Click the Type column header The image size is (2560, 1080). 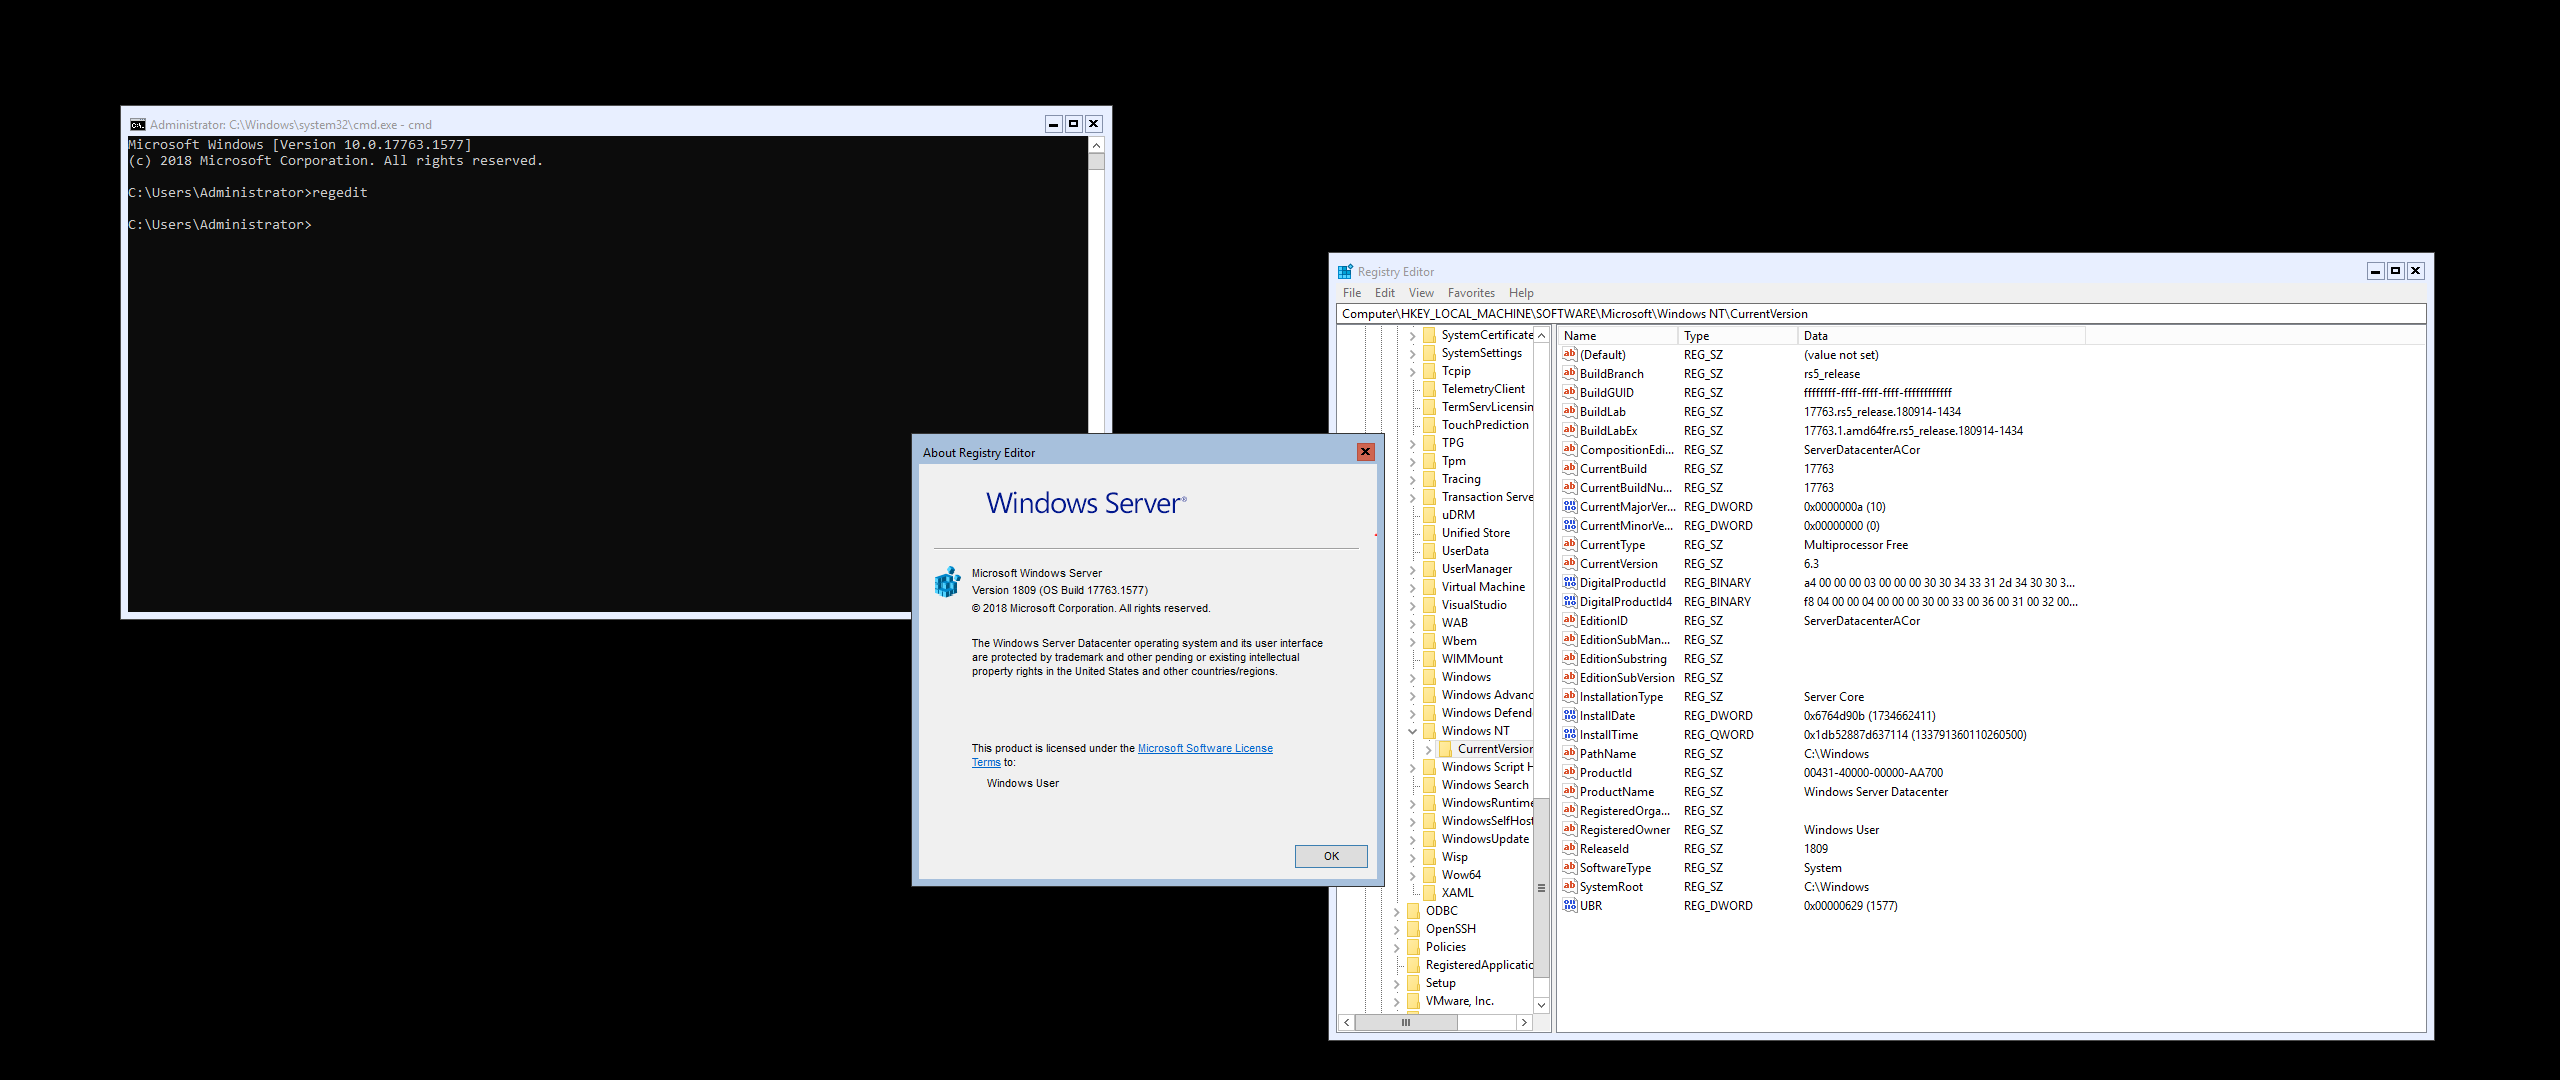pos(1737,336)
